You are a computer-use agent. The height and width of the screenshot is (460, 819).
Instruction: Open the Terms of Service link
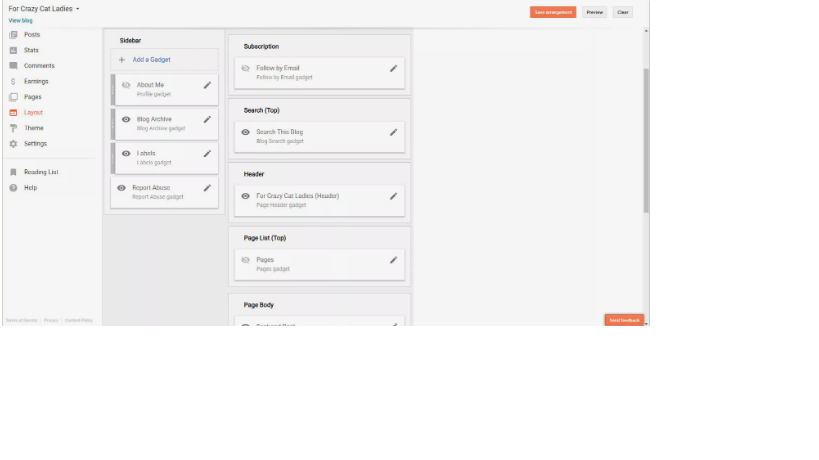tap(21, 321)
